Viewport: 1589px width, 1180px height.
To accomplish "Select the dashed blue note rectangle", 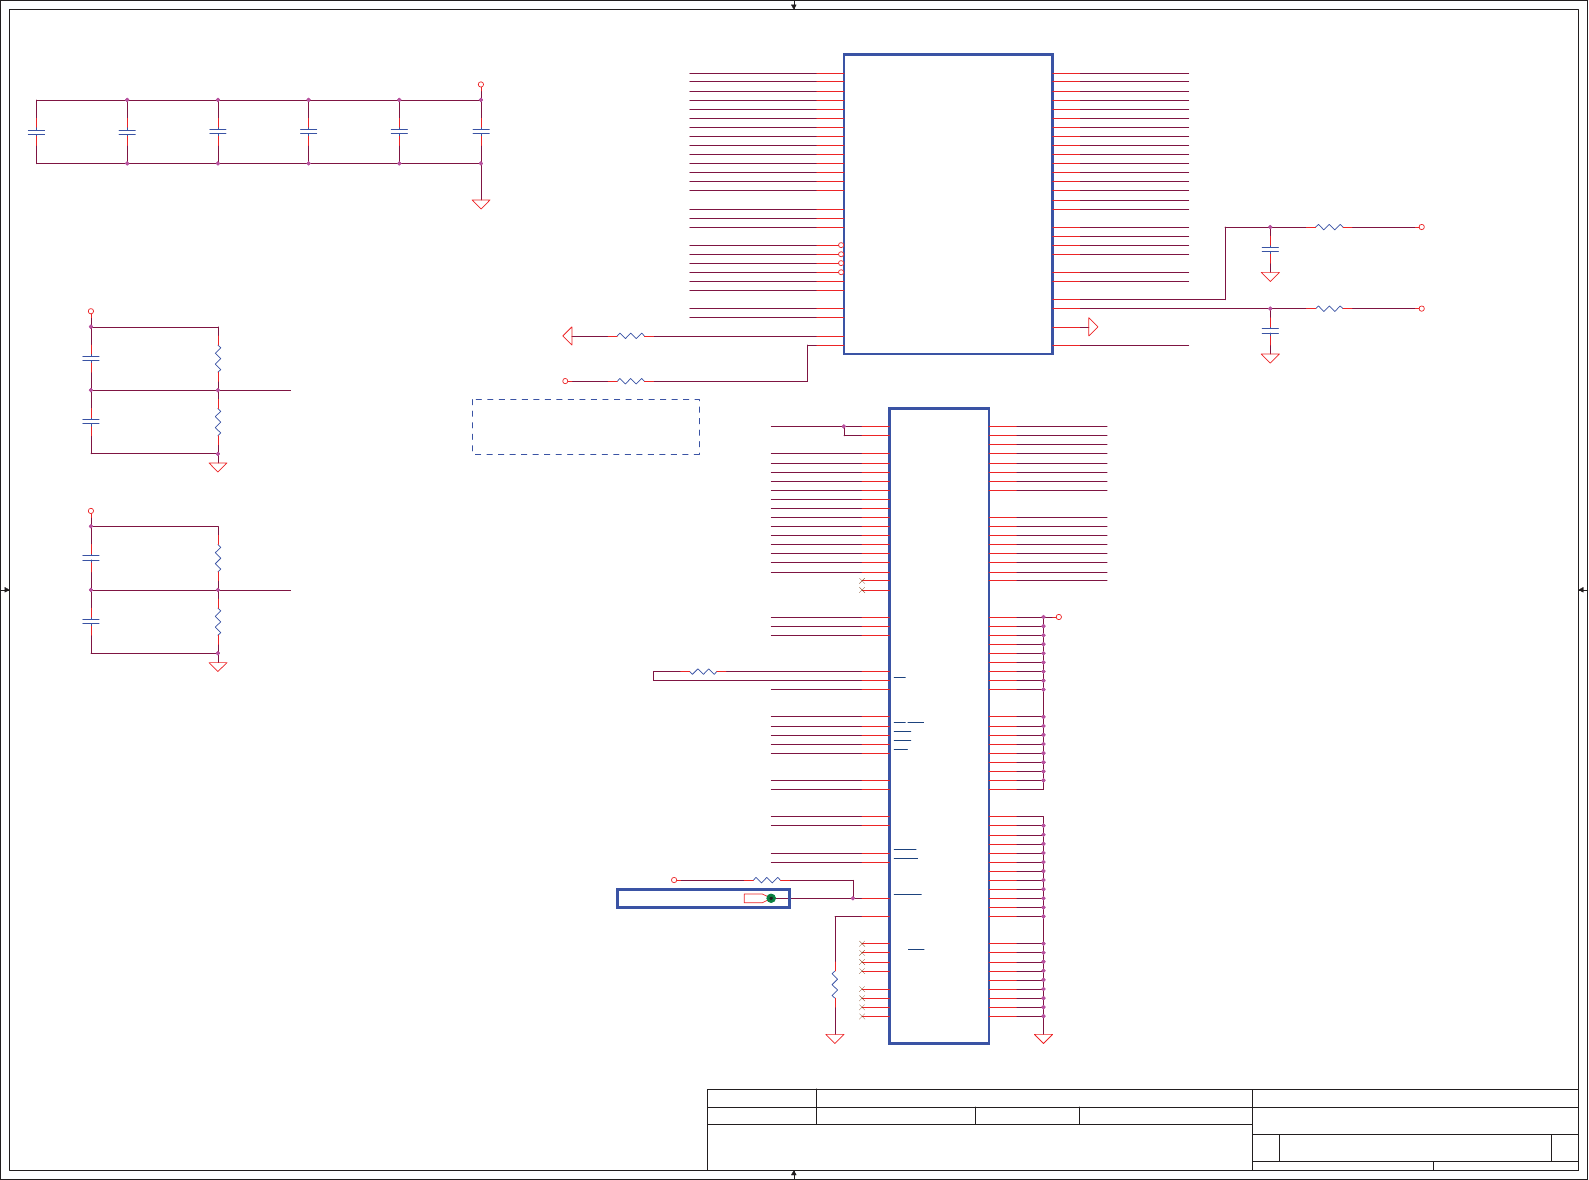I will pyautogui.click(x=586, y=427).
